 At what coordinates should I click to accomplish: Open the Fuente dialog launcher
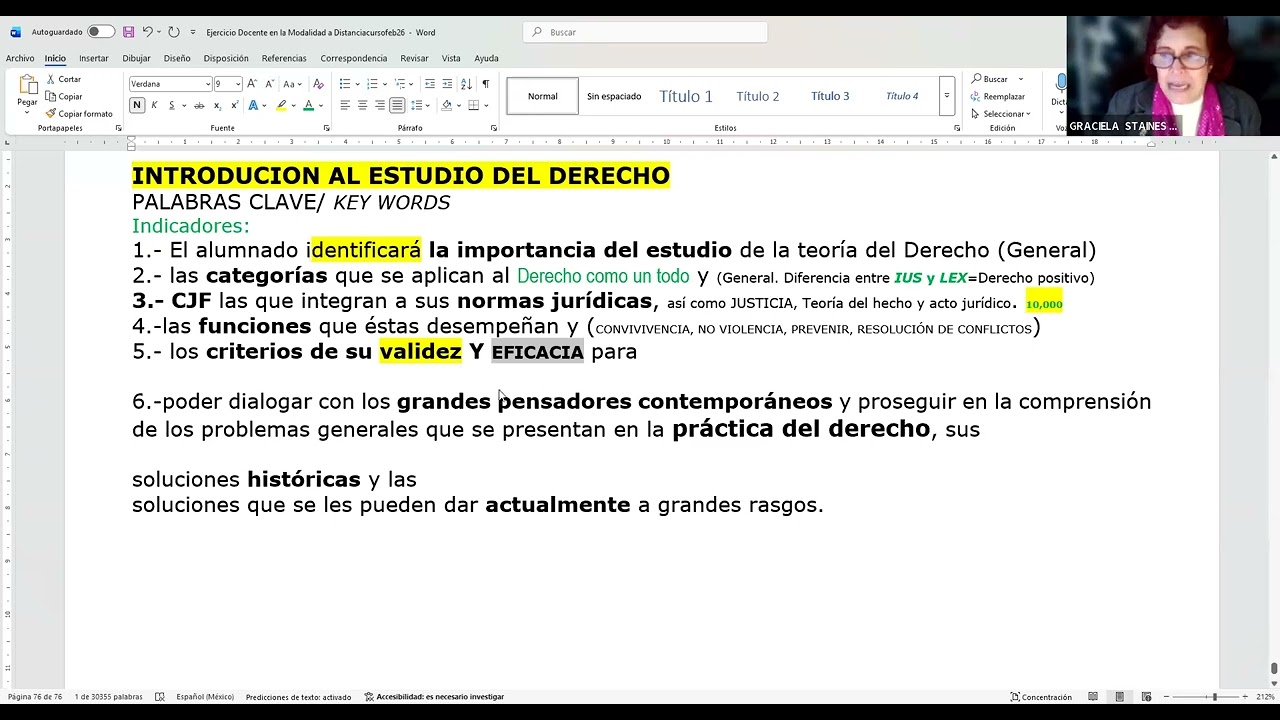326,128
